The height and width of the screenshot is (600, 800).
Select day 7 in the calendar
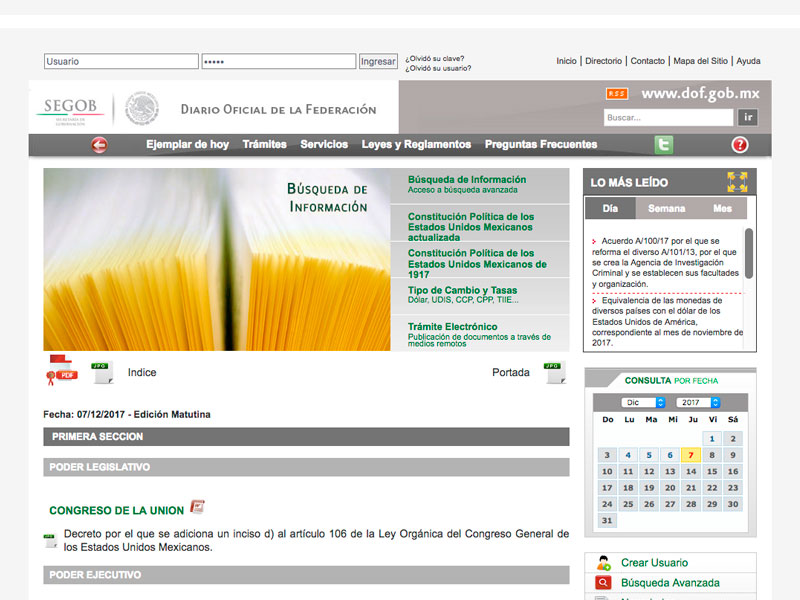coord(691,455)
